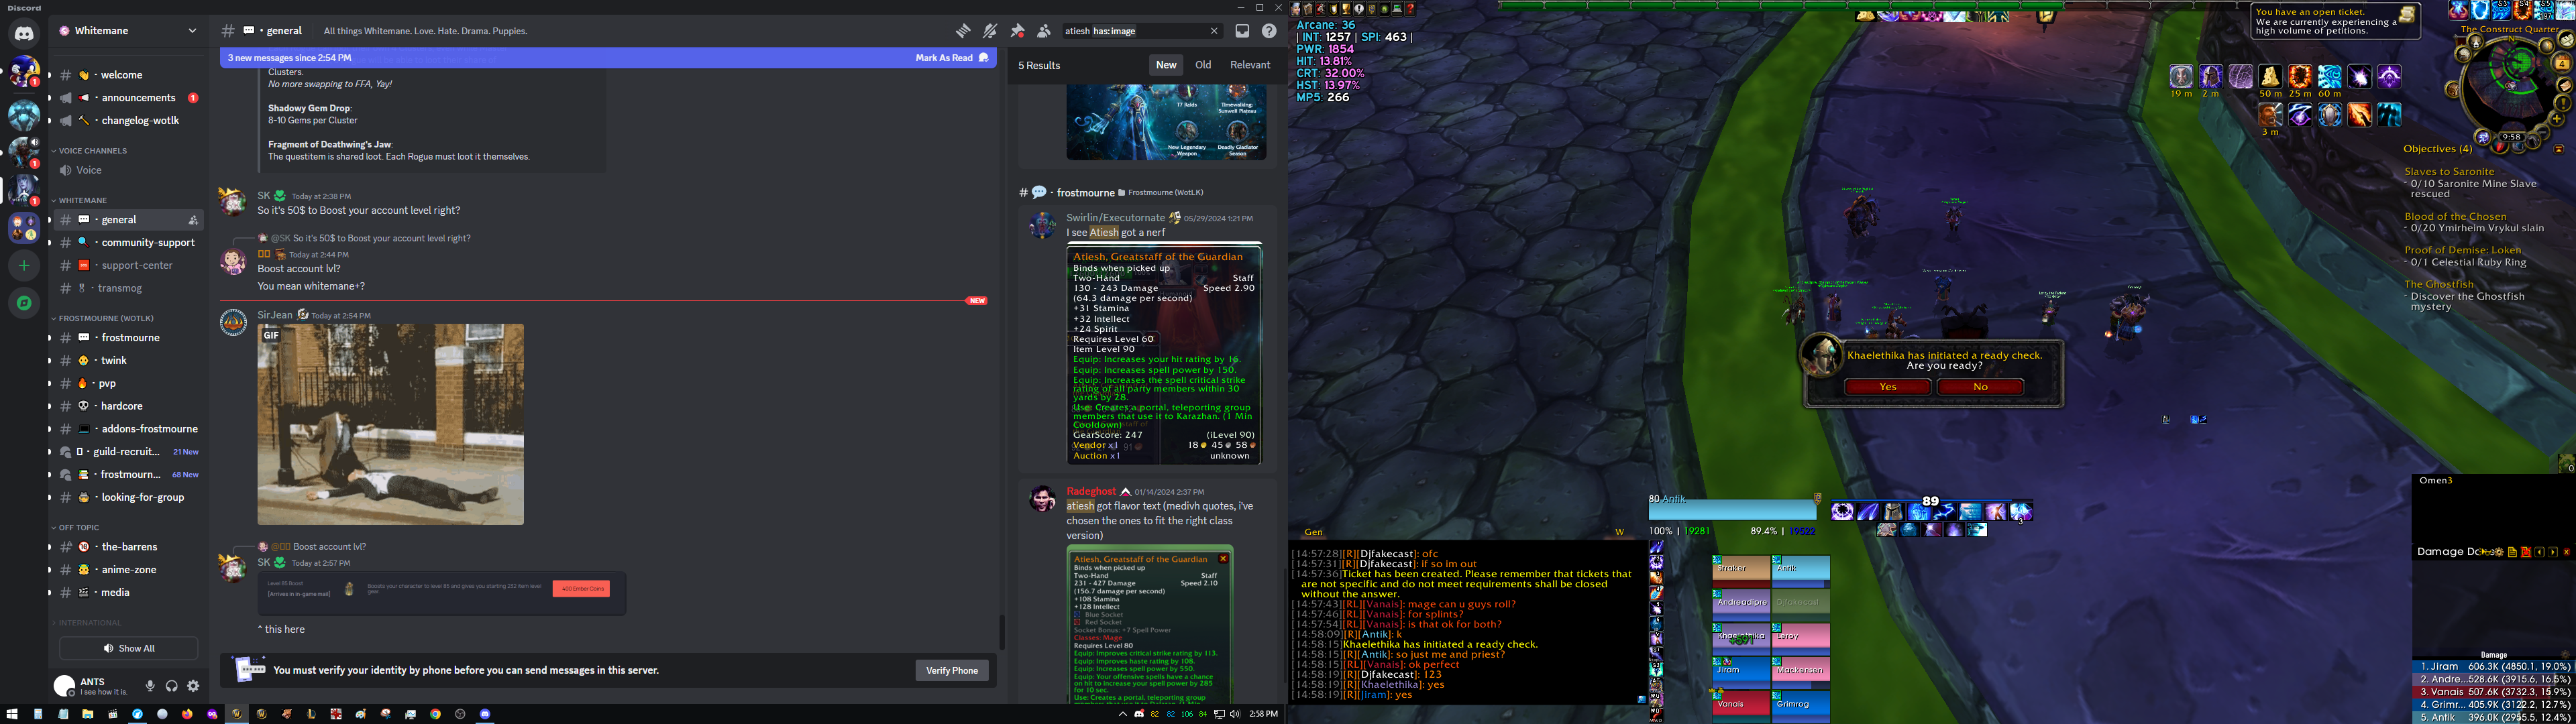Click the Discord help question mark icon
The width and height of the screenshot is (2576, 724).
click(1269, 31)
